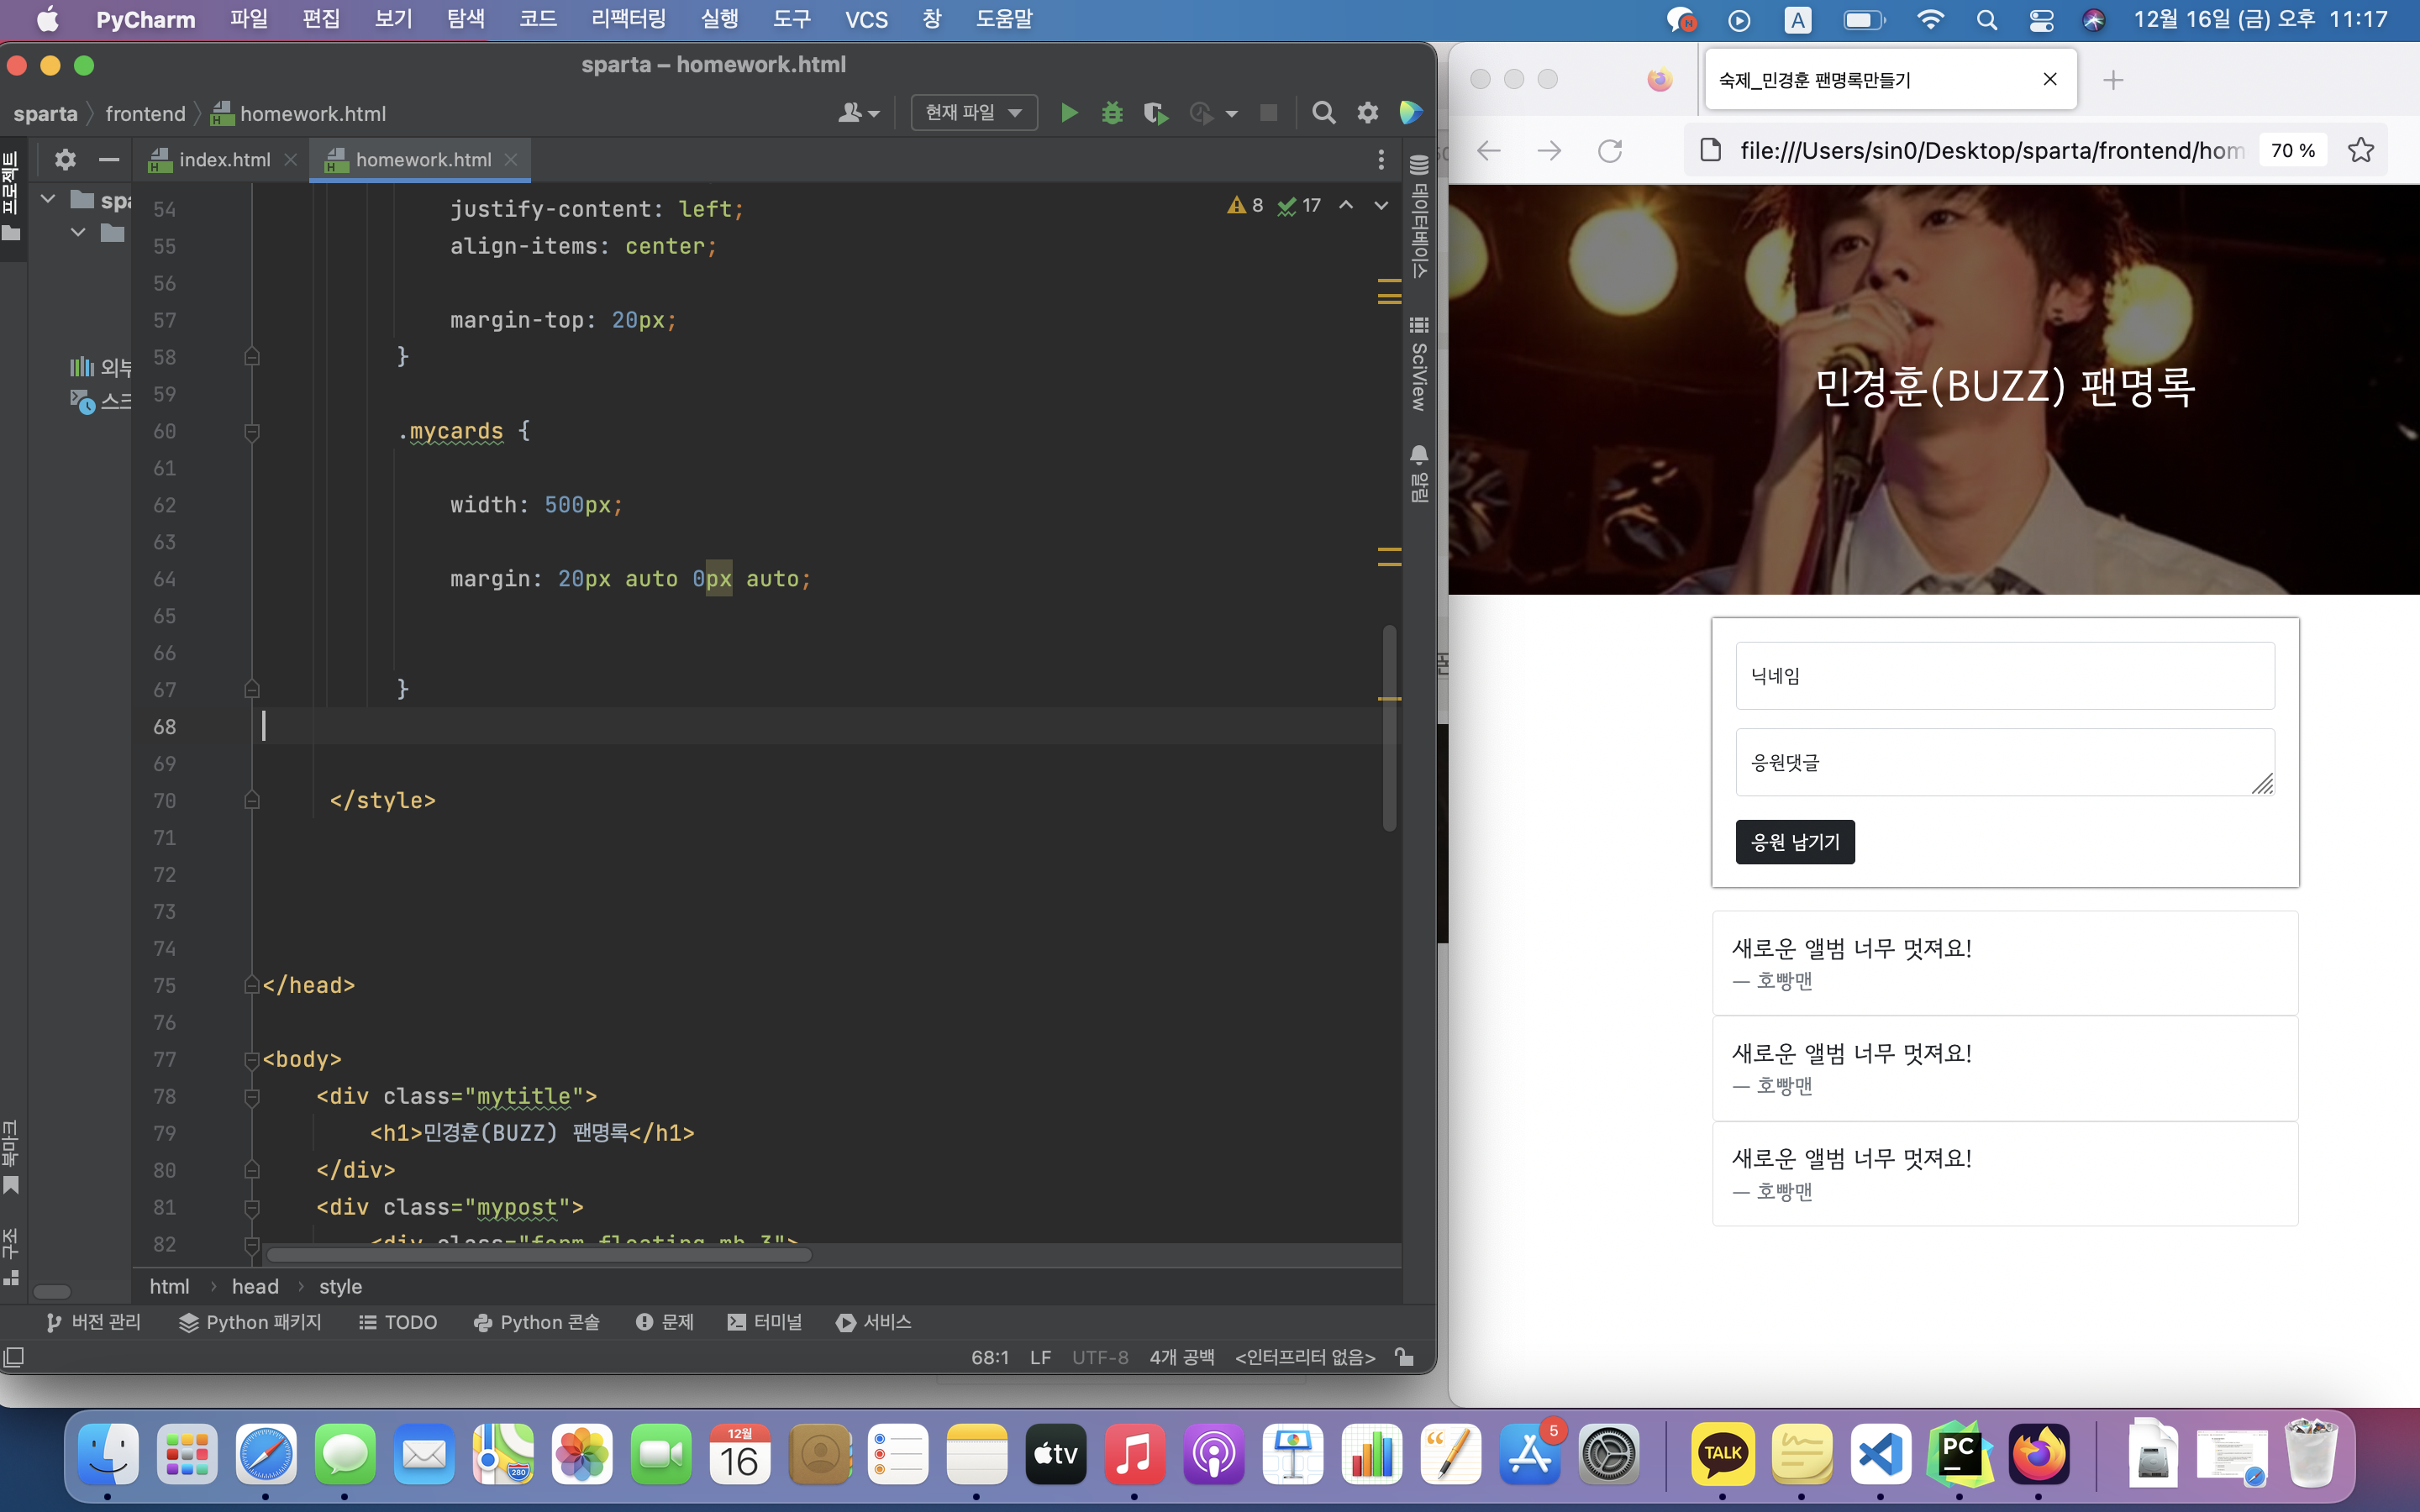Close the index.html tab

click(x=290, y=160)
